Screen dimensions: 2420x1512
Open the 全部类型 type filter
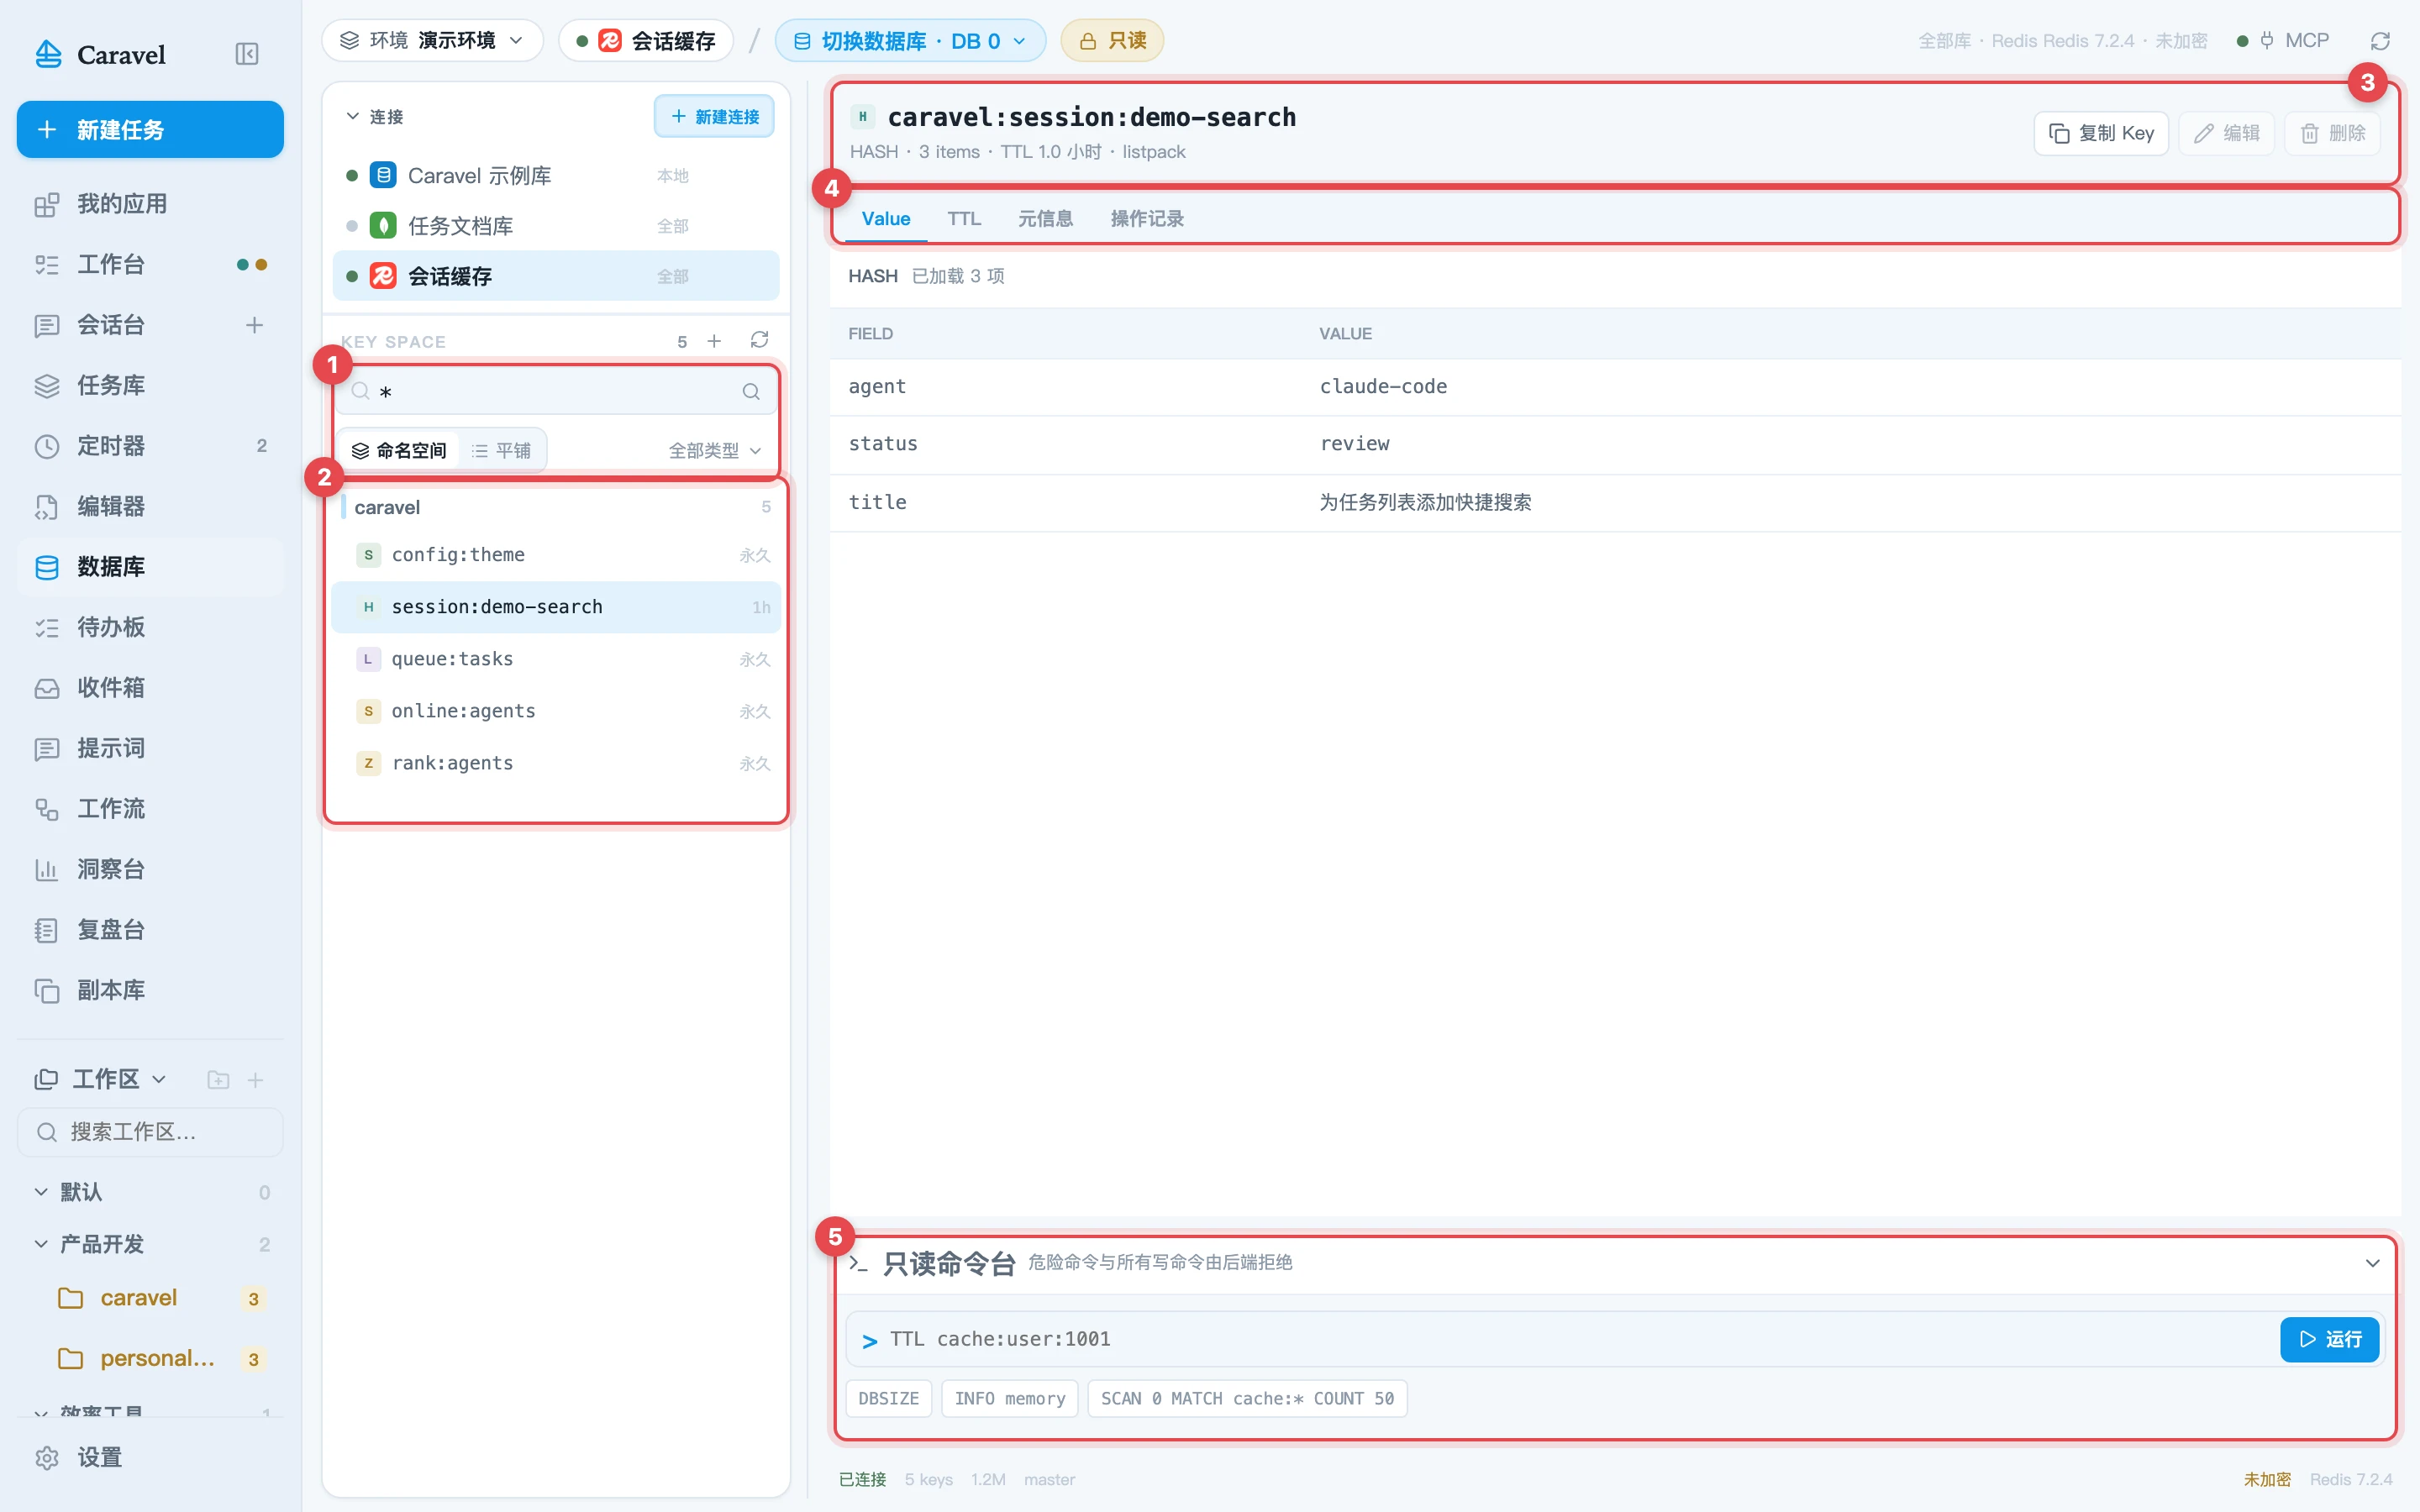[715, 451]
